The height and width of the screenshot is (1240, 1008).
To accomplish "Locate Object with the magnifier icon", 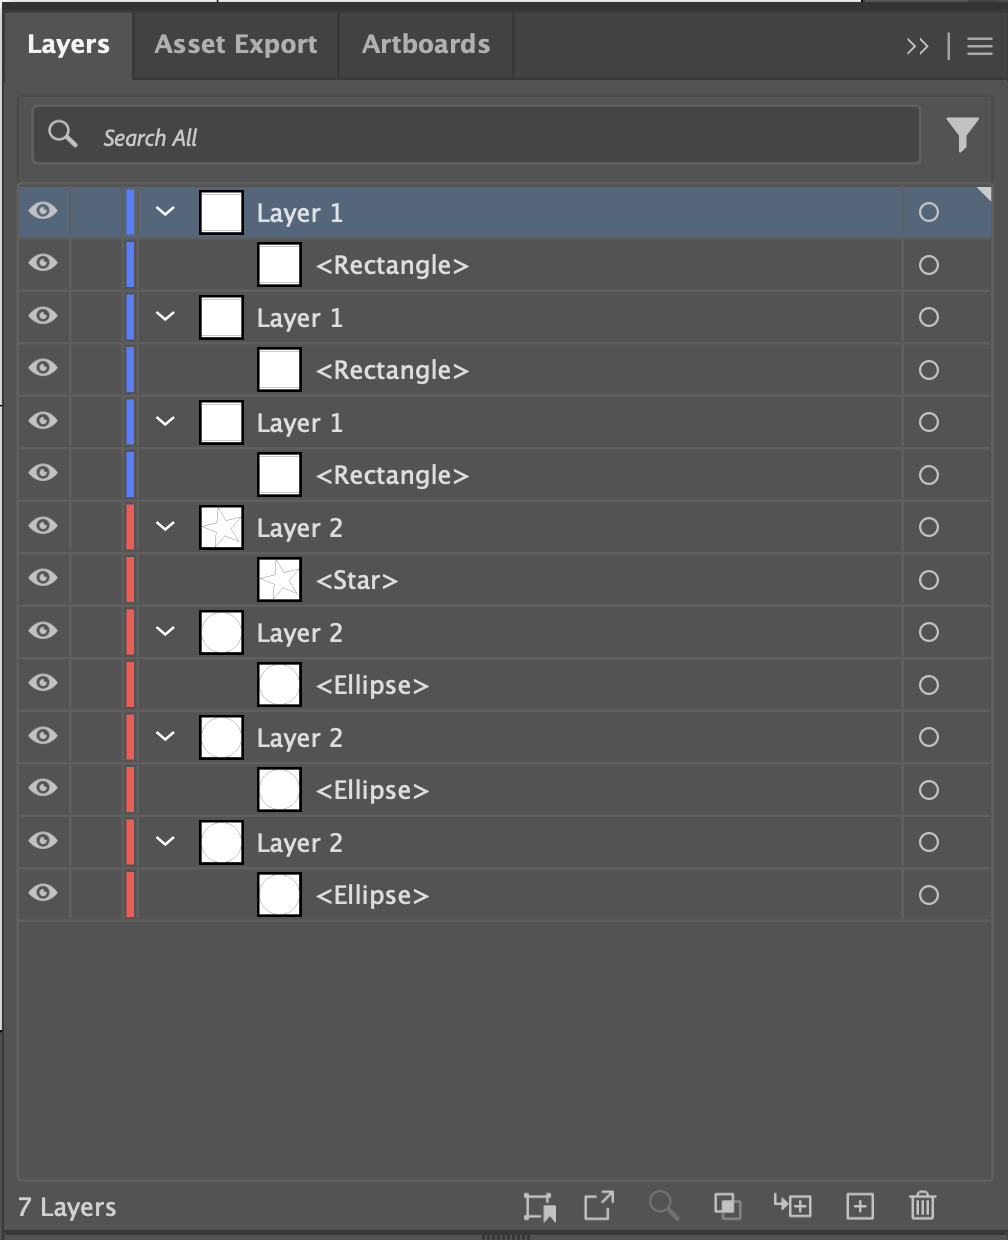I will pyautogui.click(x=663, y=1206).
